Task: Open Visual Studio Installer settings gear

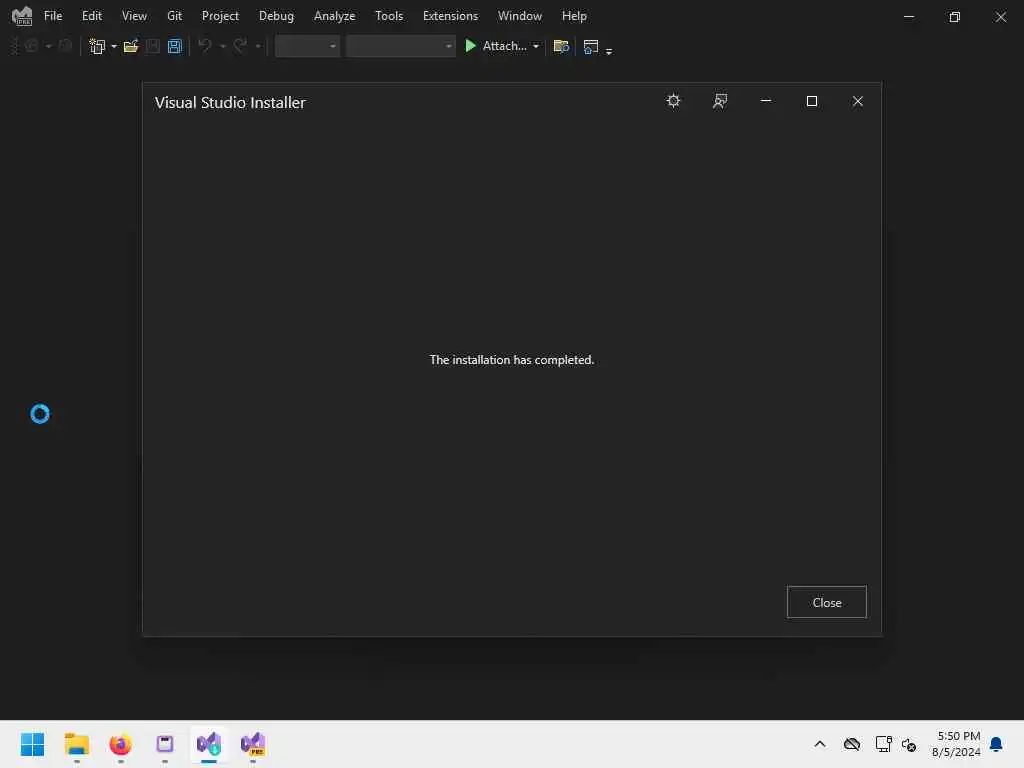Action: coord(673,101)
